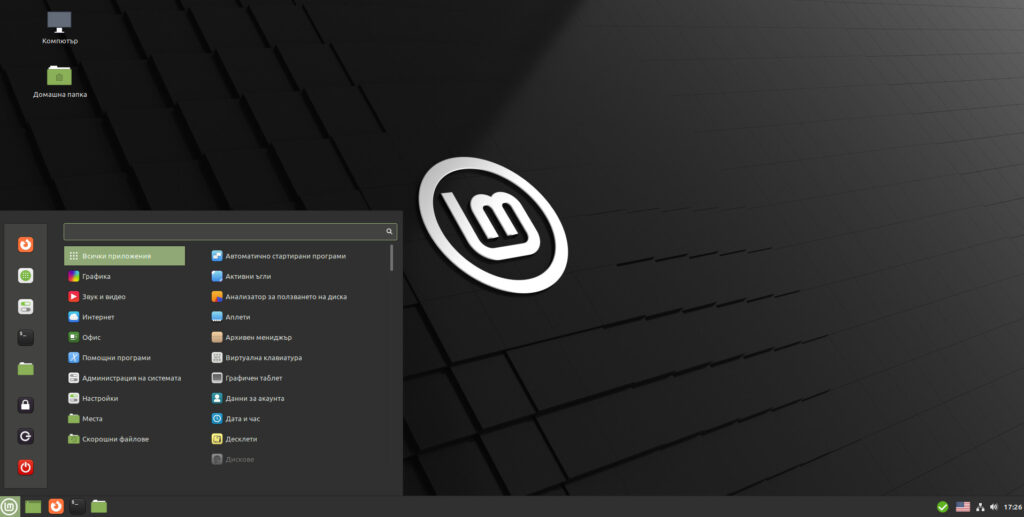Open Terminal from the panel launcher
1024x517 pixels.
point(77,507)
